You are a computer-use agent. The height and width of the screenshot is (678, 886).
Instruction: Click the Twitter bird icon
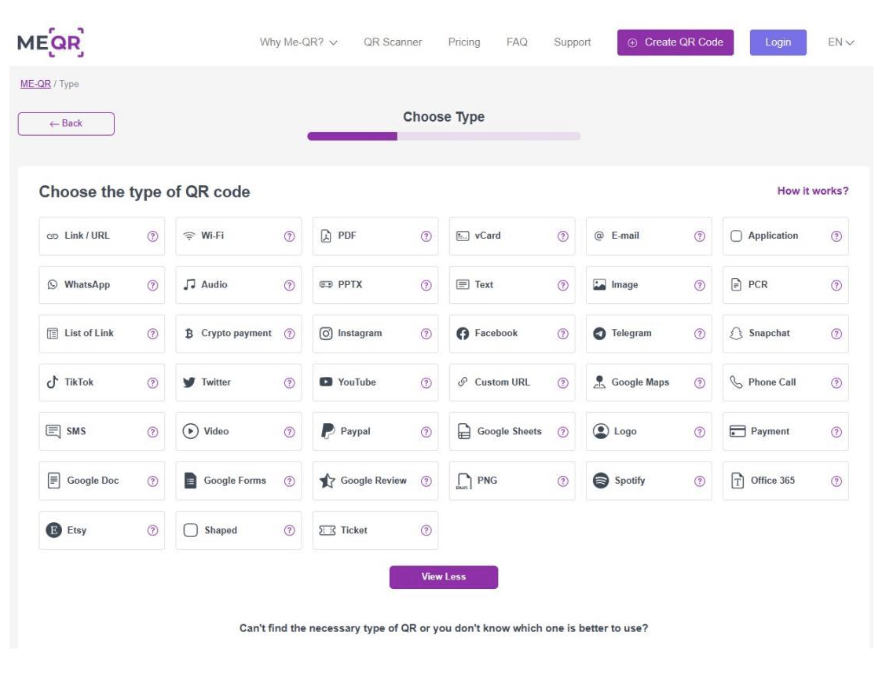point(189,383)
